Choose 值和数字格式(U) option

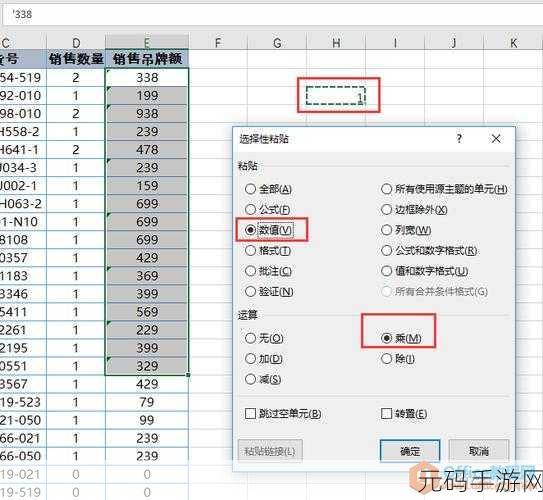click(425, 271)
